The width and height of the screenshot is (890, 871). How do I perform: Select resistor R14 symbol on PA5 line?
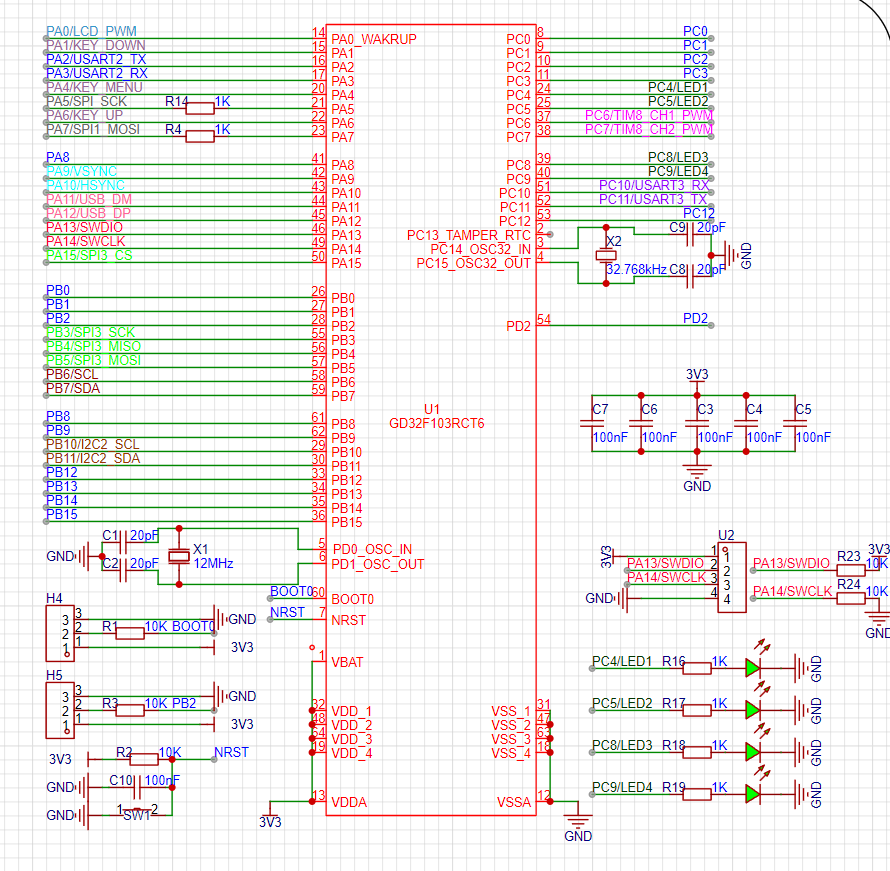200,108
